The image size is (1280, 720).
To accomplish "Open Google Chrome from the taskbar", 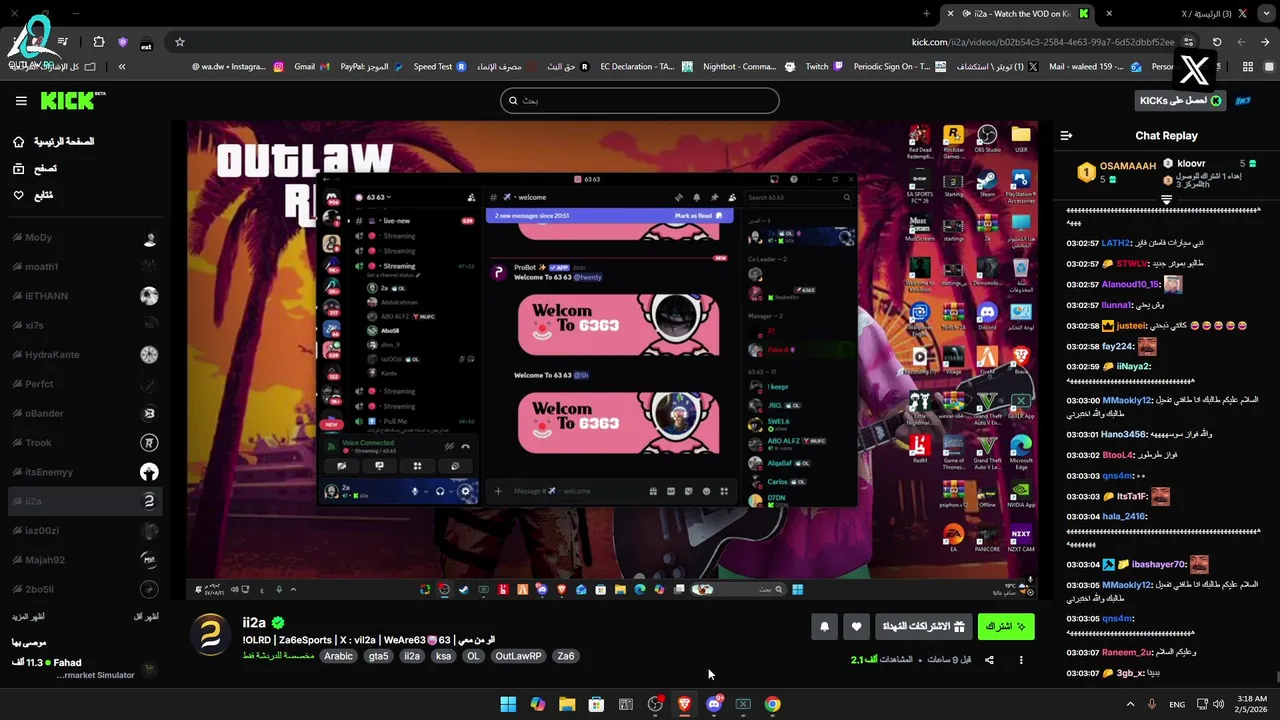I will 773,704.
